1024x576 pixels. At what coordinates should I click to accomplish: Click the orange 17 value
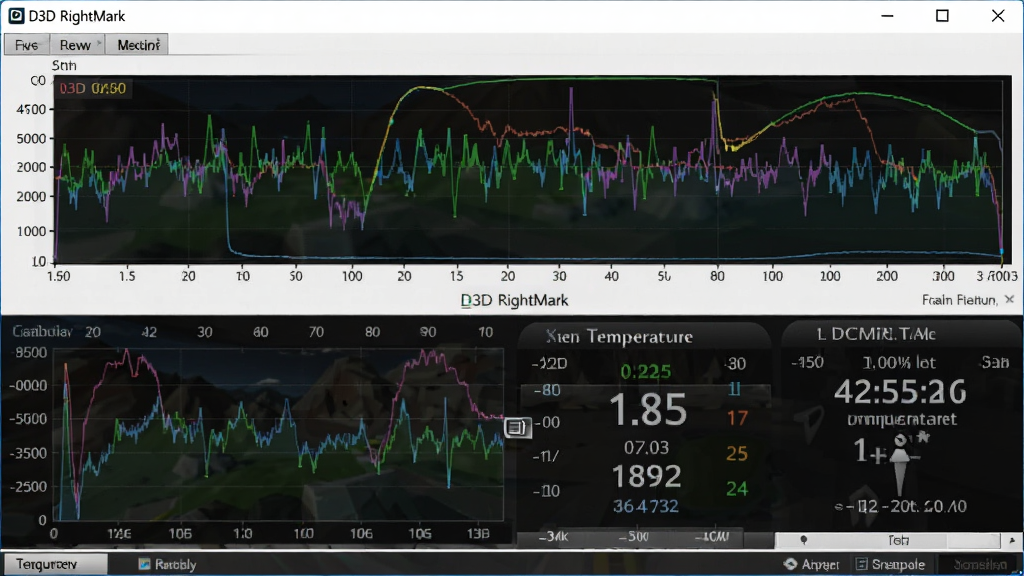[x=737, y=418]
